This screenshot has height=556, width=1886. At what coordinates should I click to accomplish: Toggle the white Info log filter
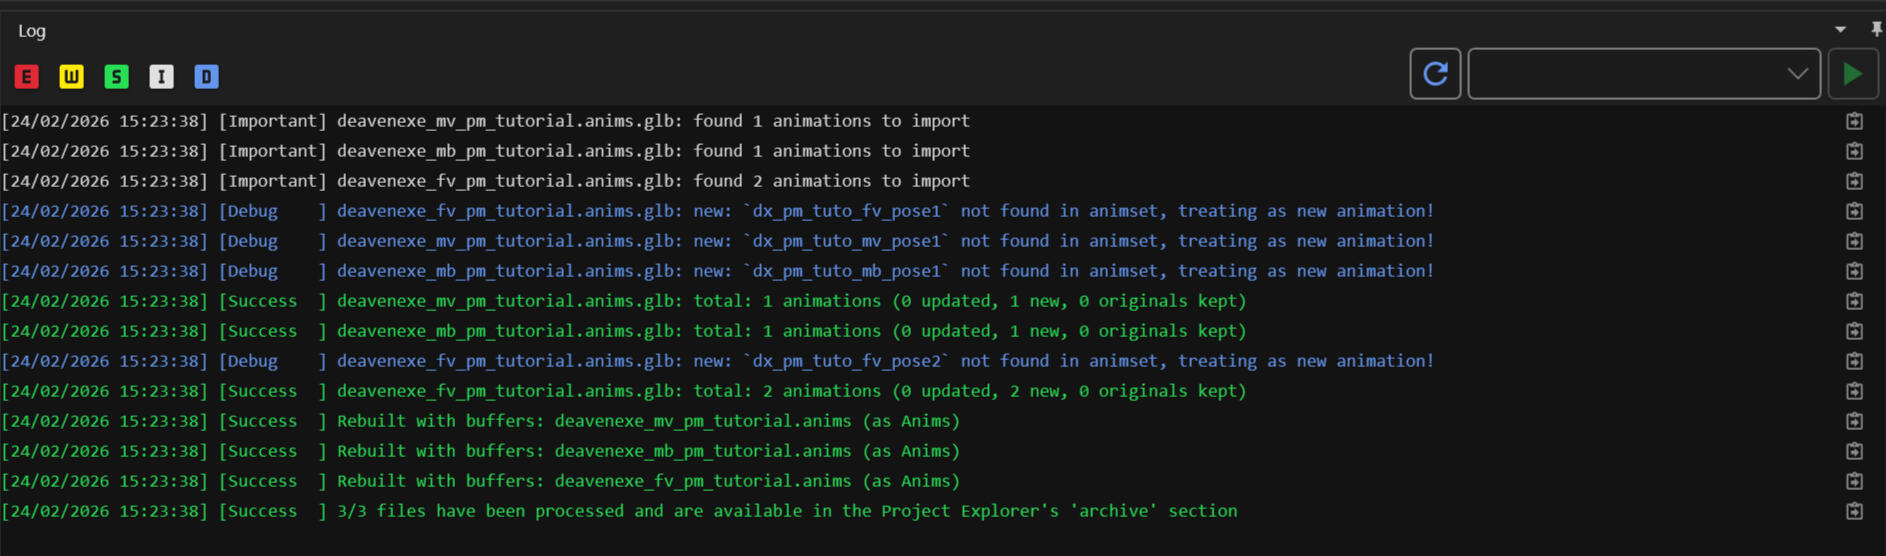[162, 77]
